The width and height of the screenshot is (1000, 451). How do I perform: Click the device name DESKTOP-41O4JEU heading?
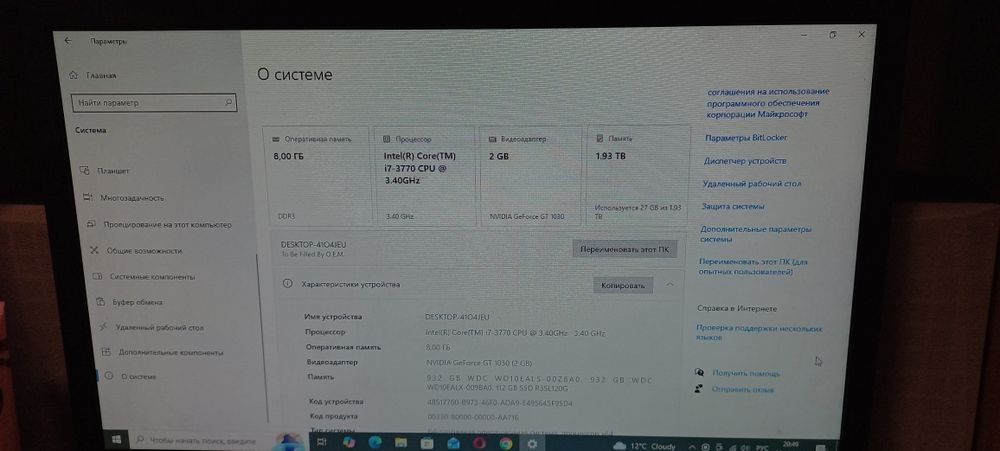click(314, 244)
